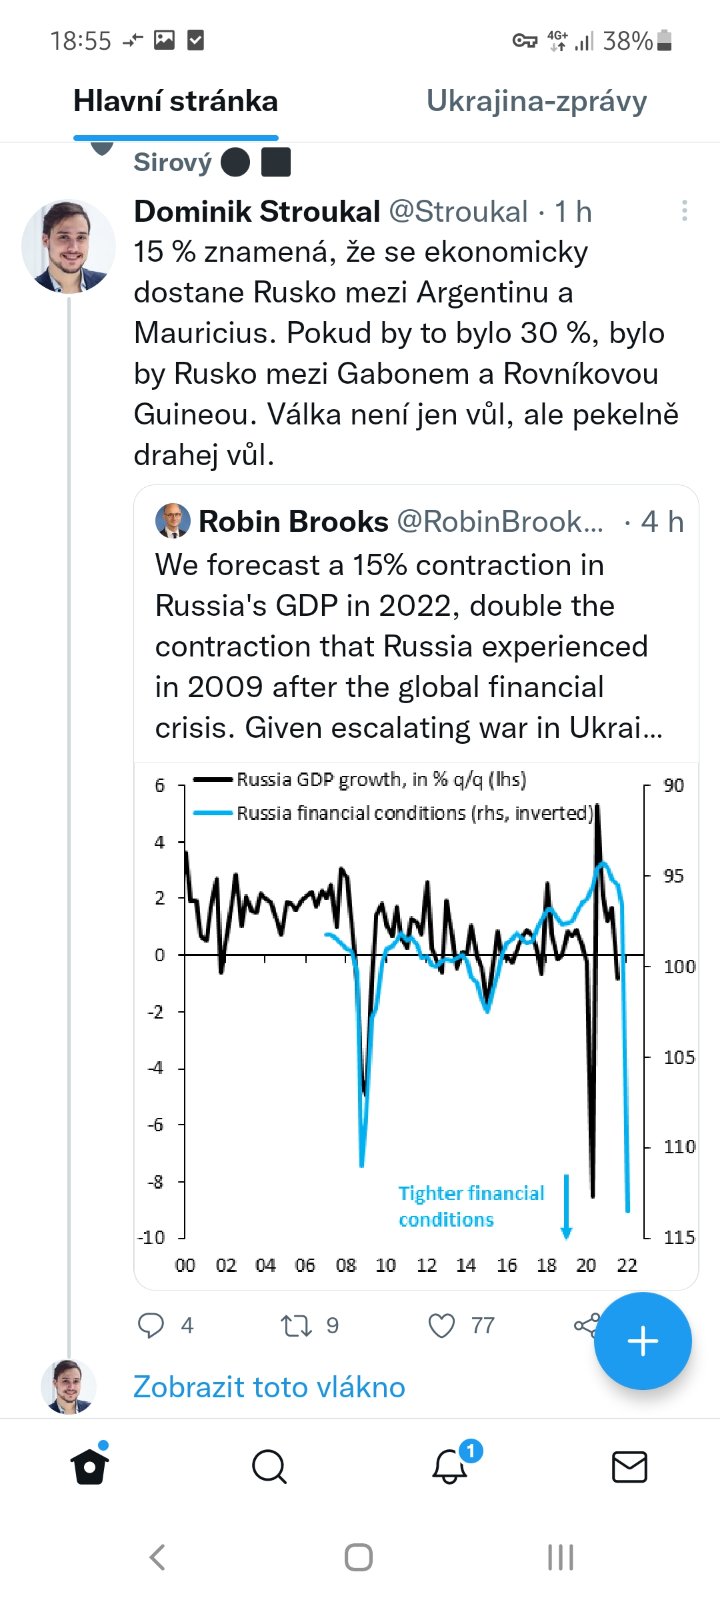Retweet this tweet via the retweet icon
The height and width of the screenshot is (1600, 720).
tap(296, 1325)
